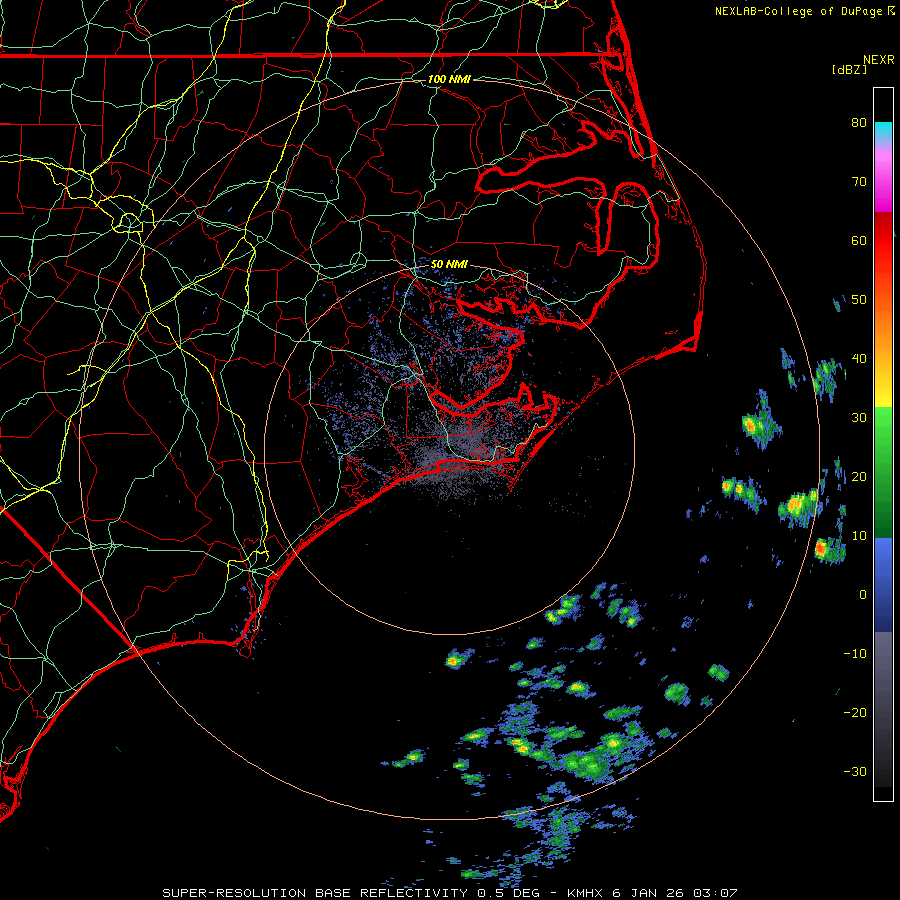900x900 pixels.
Task: Click the 20 value on the dBZ scale
Action: (859, 477)
